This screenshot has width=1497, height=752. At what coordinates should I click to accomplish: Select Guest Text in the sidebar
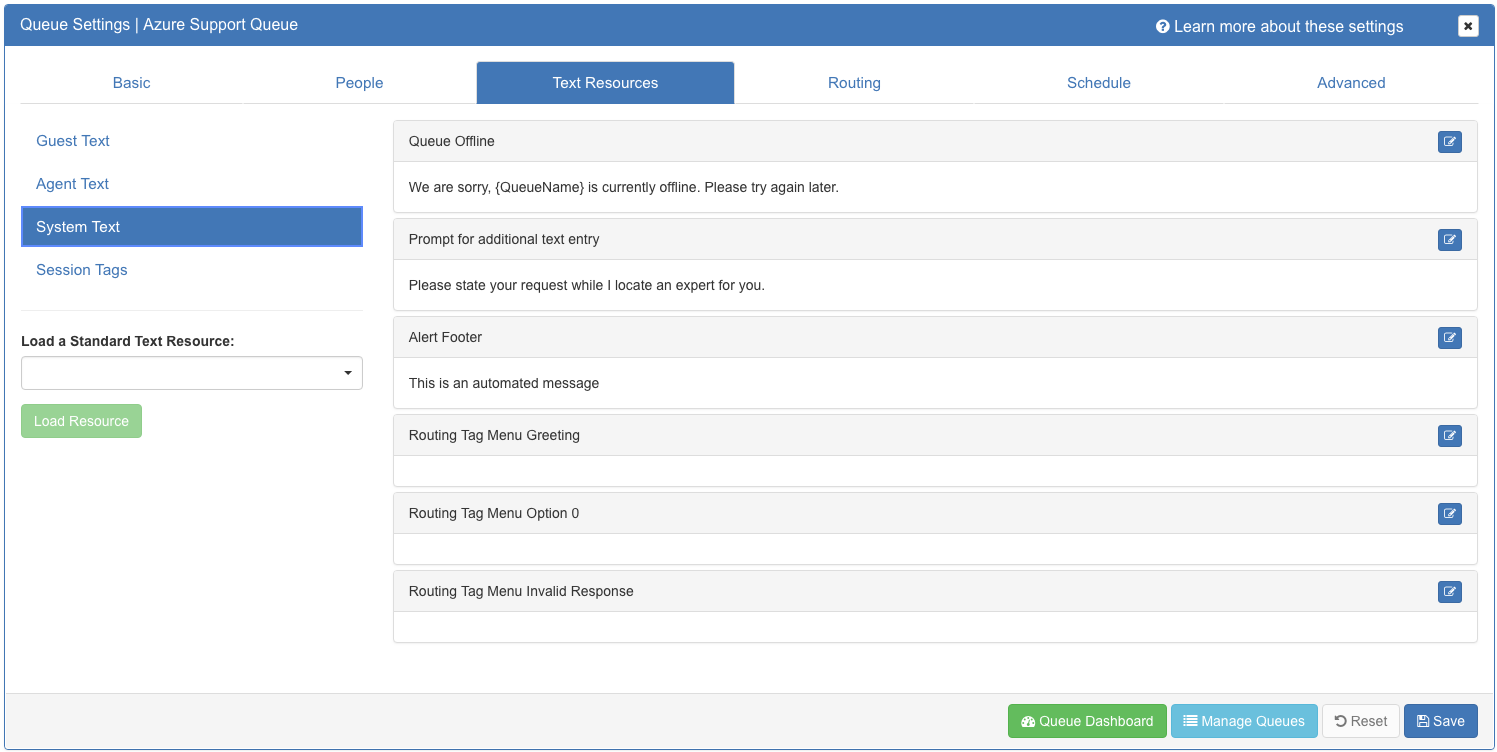point(192,141)
